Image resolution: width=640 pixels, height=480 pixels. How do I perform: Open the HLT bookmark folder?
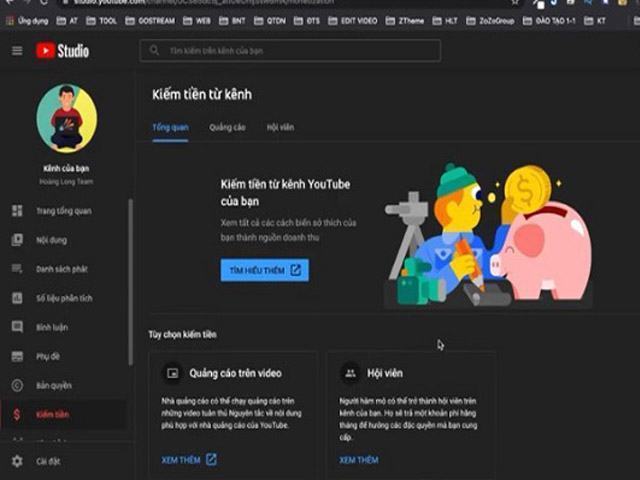click(x=445, y=20)
